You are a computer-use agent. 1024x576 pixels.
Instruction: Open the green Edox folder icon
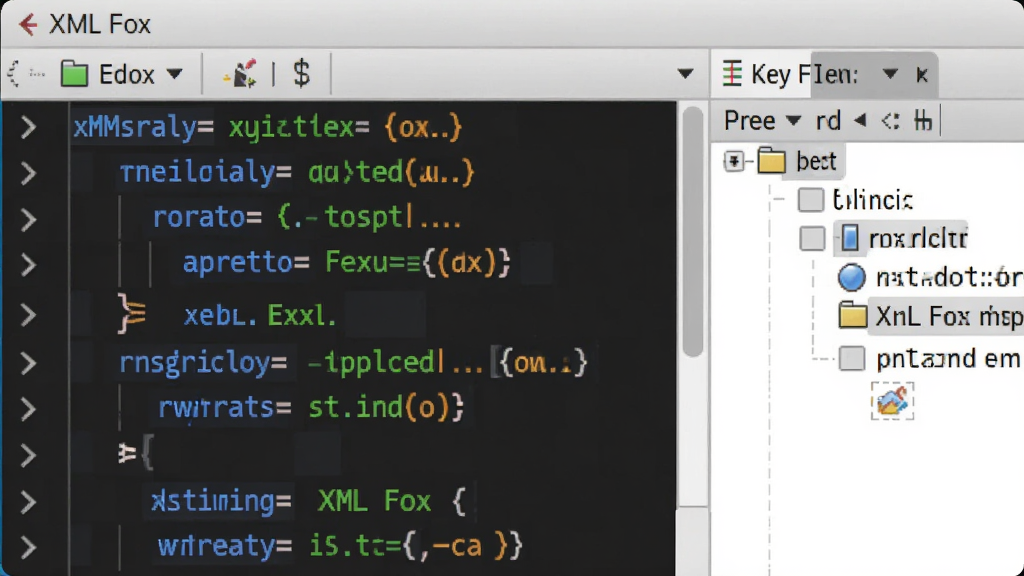tap(74, 74)
